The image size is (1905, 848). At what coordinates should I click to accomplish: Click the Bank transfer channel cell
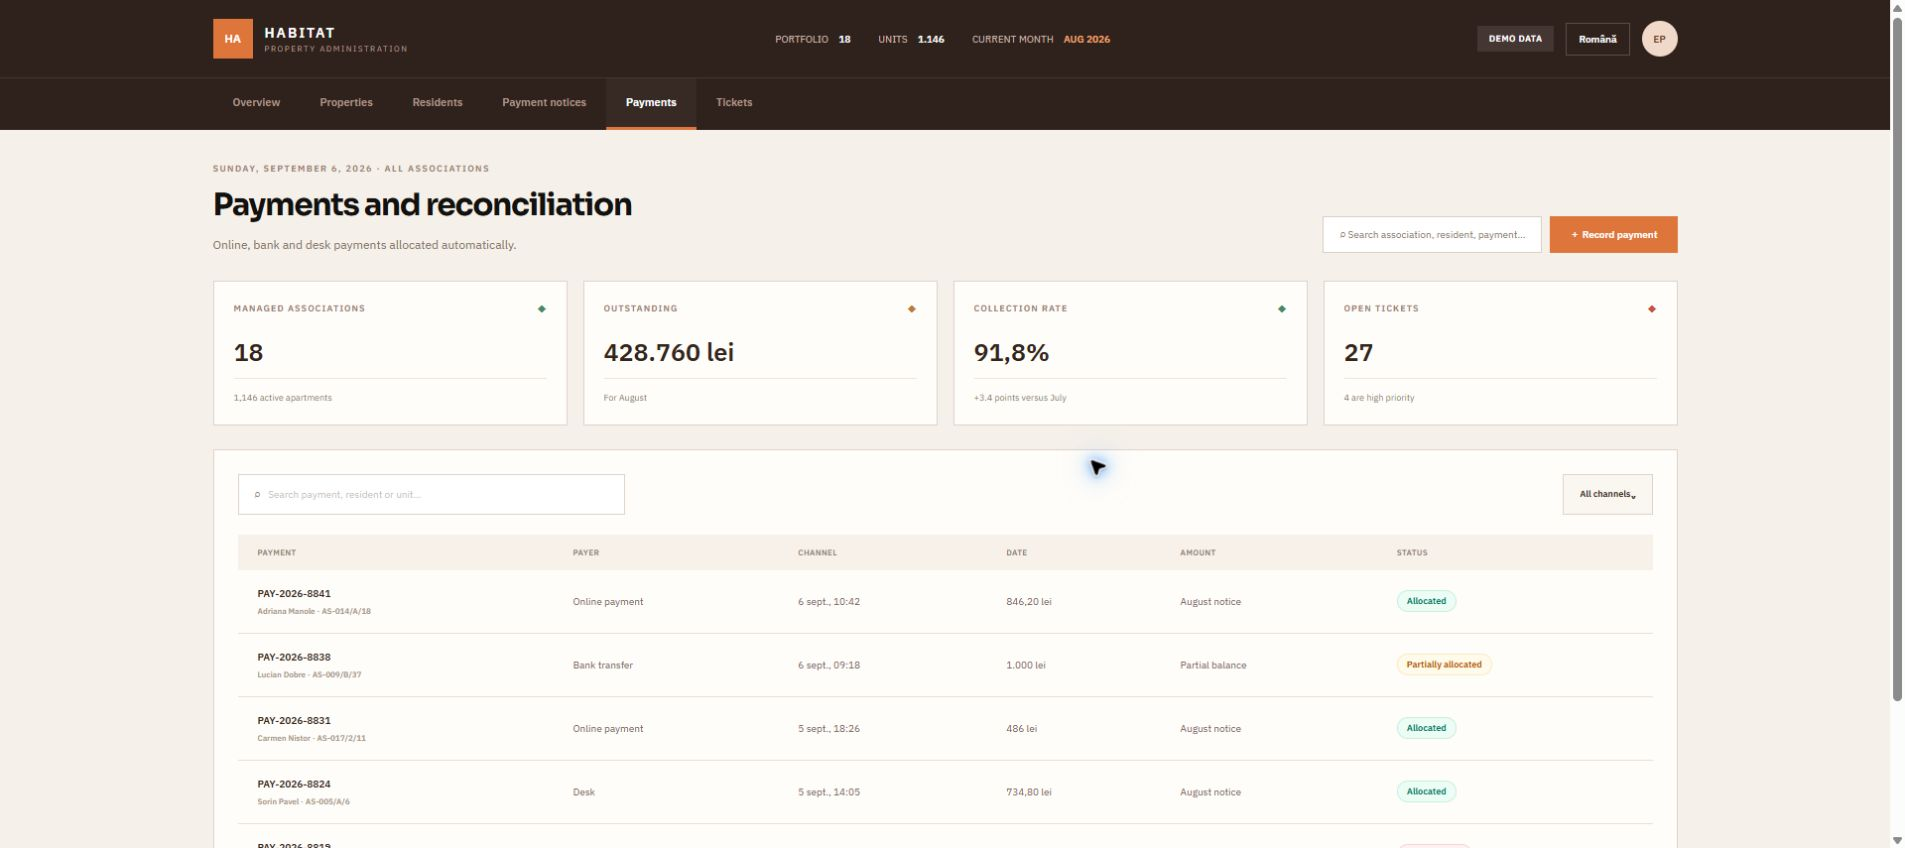click(603, 665)
